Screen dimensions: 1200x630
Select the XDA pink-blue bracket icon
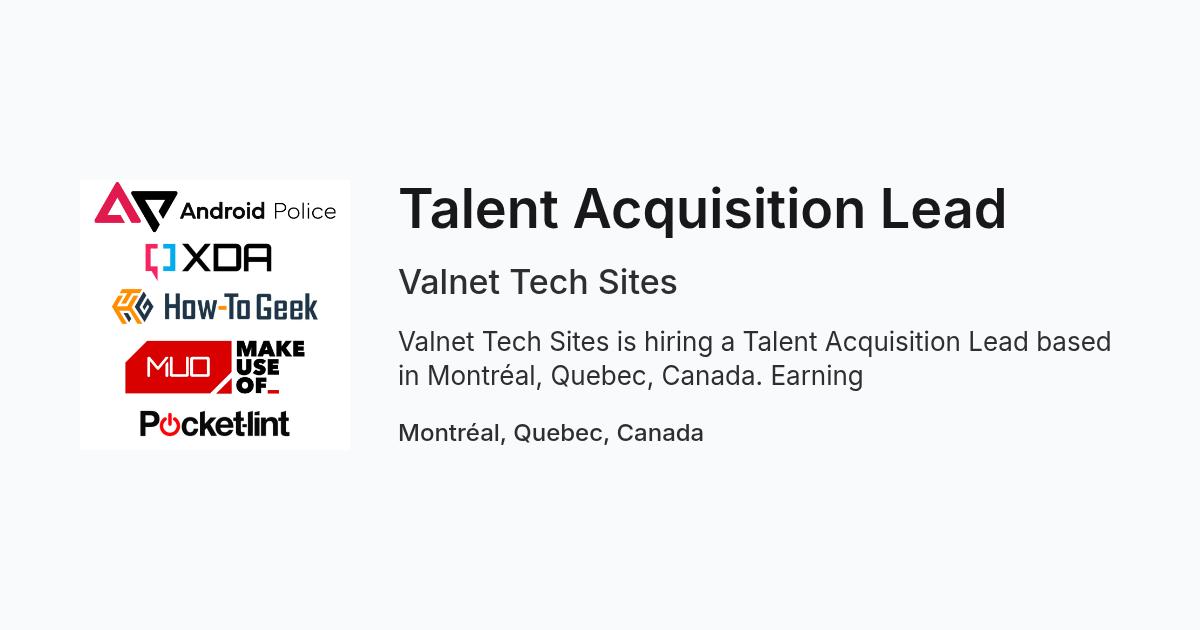(x=160, y=259)
